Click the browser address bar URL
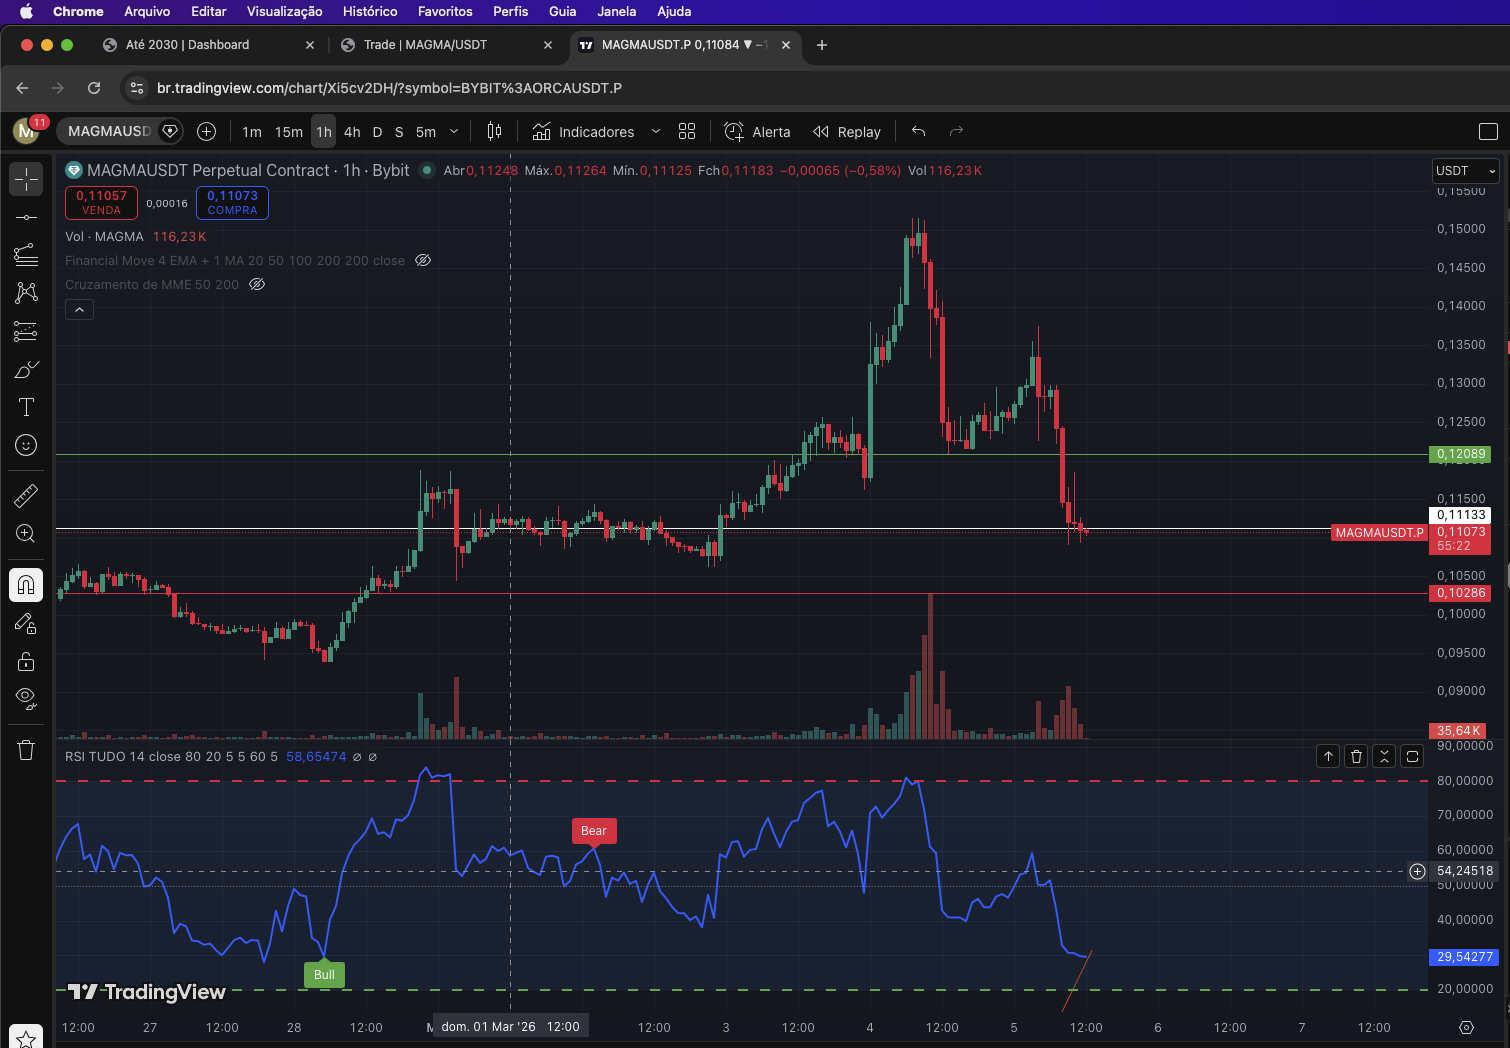The height and width of the screenshot is (1048, 1510). pos(389,88)
